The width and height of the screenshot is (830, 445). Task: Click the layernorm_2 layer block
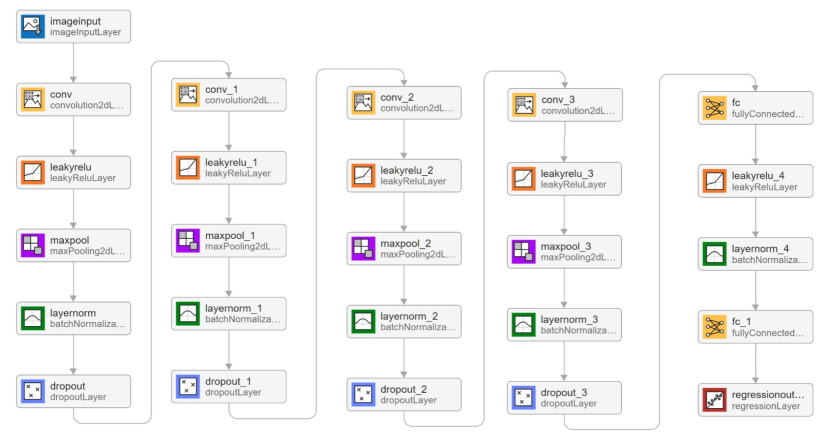tap(404, 321)
